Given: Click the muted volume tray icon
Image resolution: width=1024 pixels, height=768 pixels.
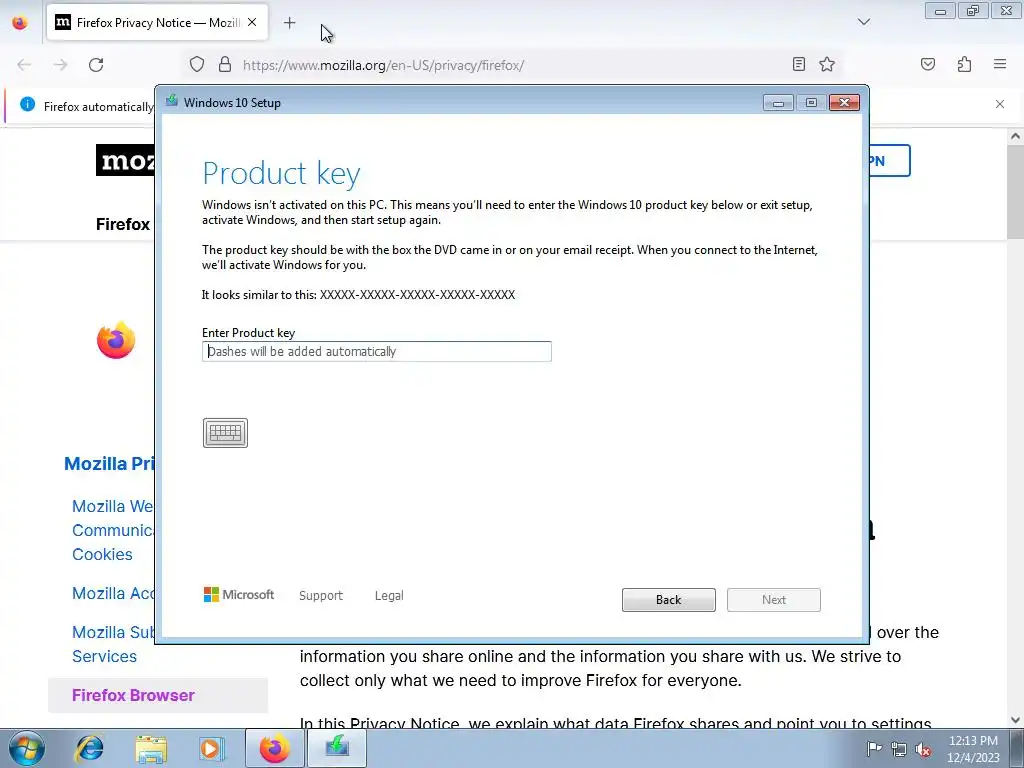Looking at the screenshot, I should click(x=923, y=749).
